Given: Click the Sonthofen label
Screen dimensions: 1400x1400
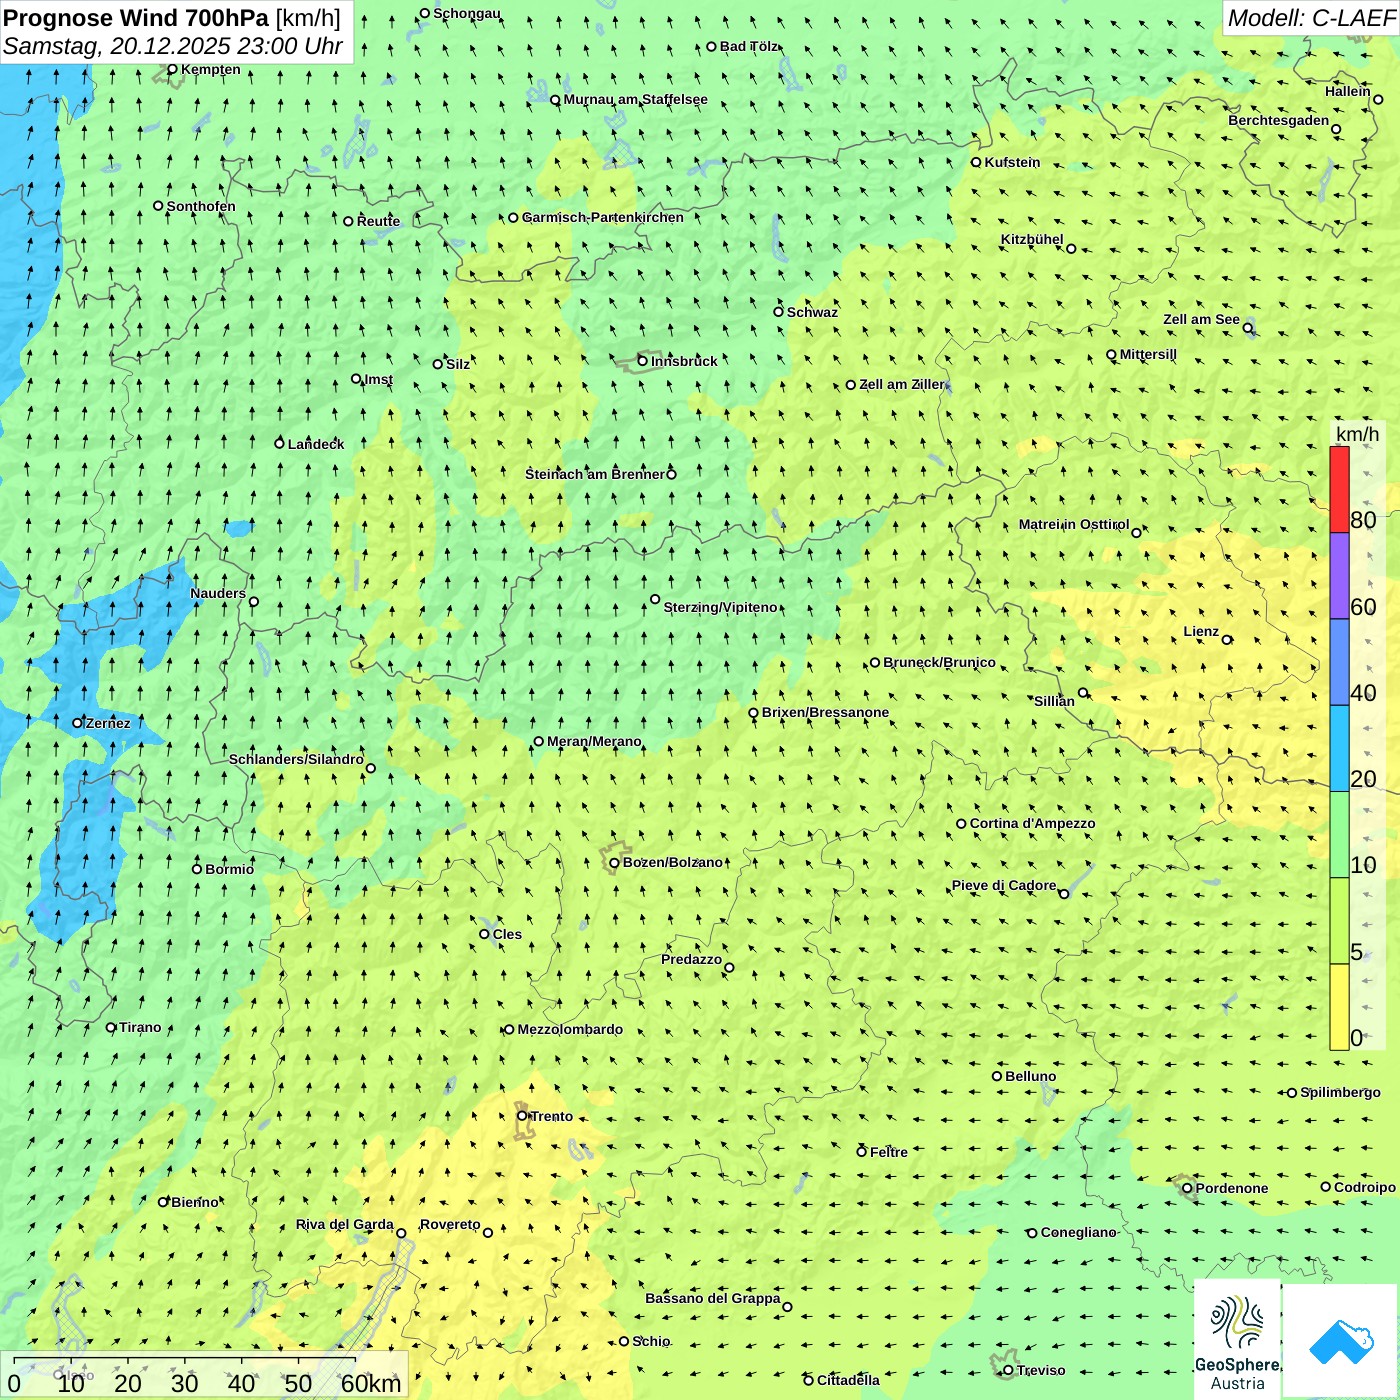Looking at the screenshot, I should pyautogui.click(x=201, y=206).
